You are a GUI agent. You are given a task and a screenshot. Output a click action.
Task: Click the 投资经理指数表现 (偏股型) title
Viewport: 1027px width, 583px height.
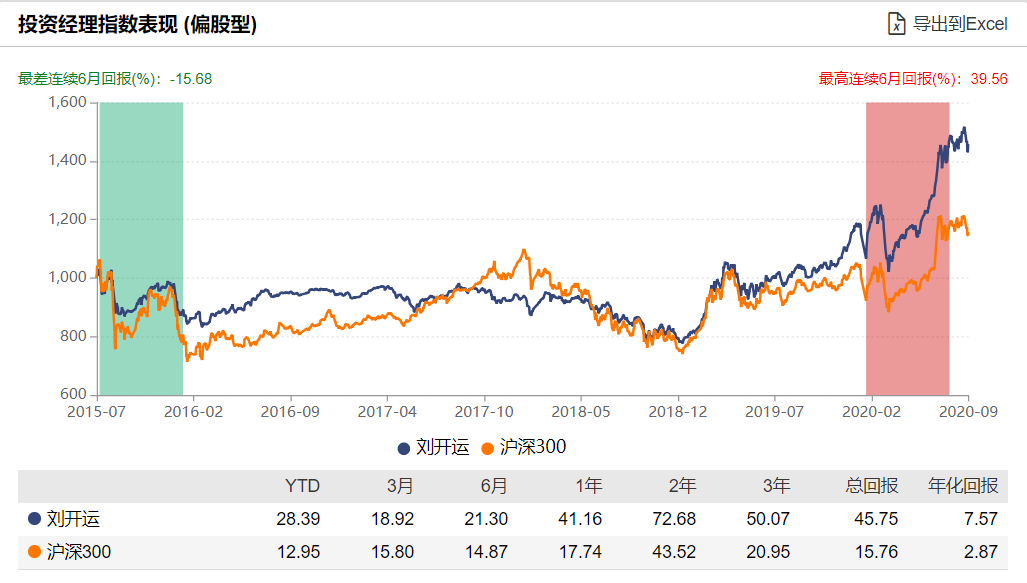(138, 24)
